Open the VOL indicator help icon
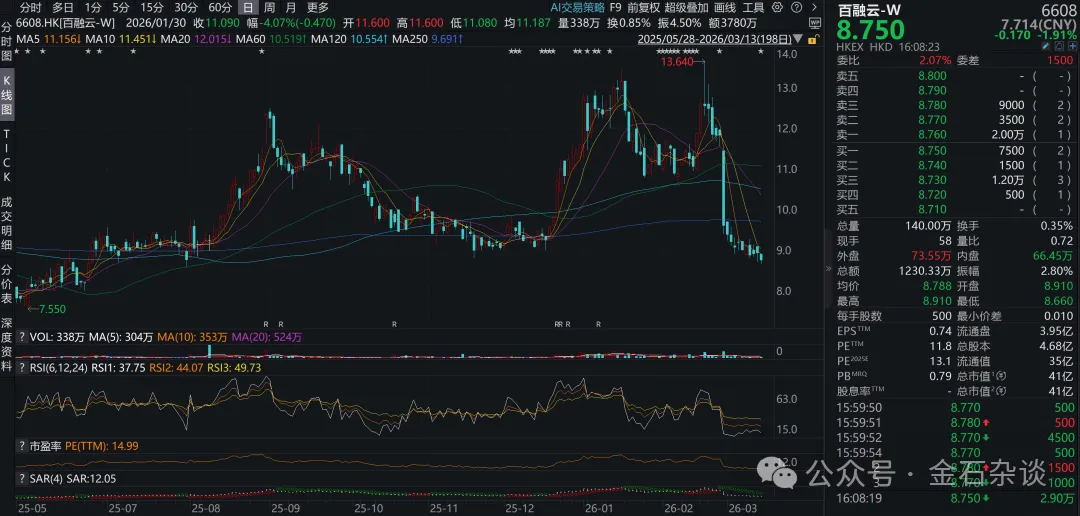Viewport: 1080px width, 516px height. (21, 338)
